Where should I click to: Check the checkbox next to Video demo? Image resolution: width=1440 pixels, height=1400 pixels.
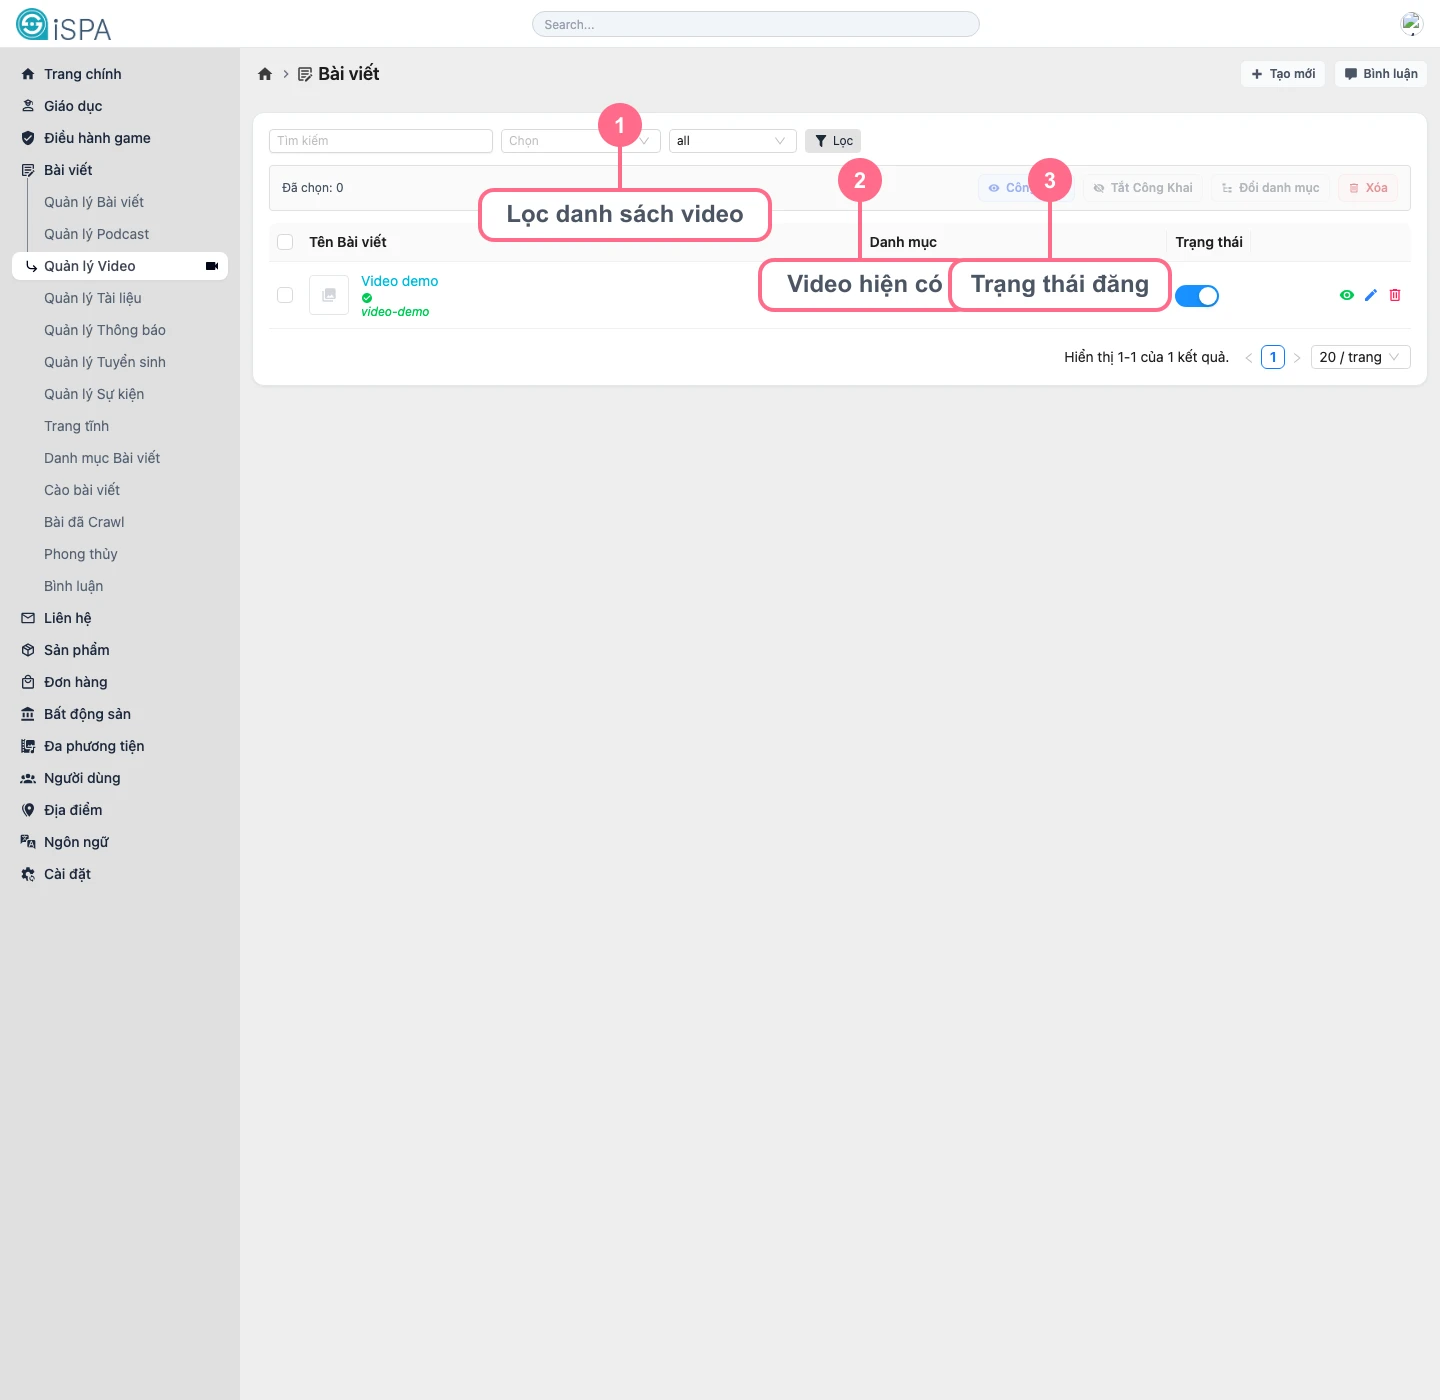click(285, 295)
